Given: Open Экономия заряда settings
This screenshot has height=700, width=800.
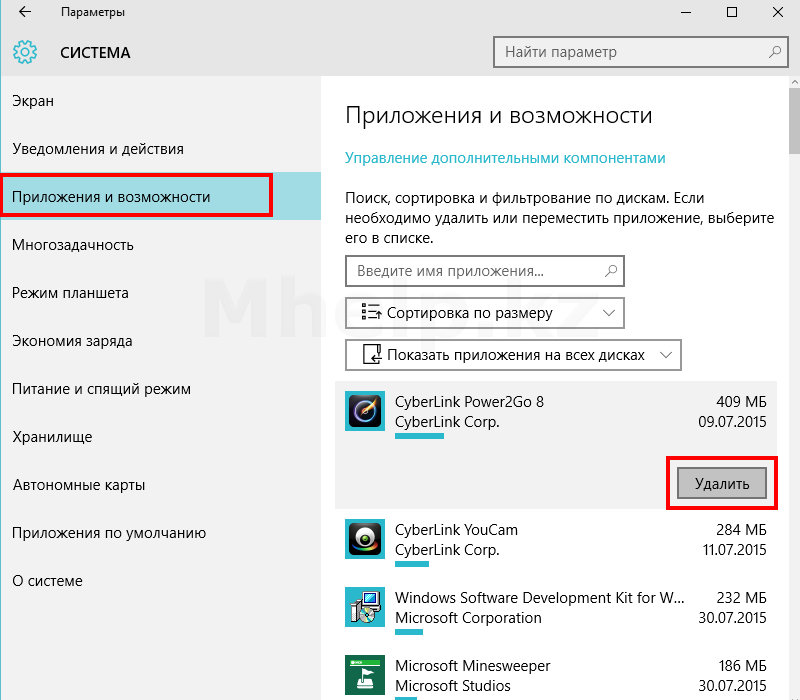Looking at the screenshot, I should point(160,341).
